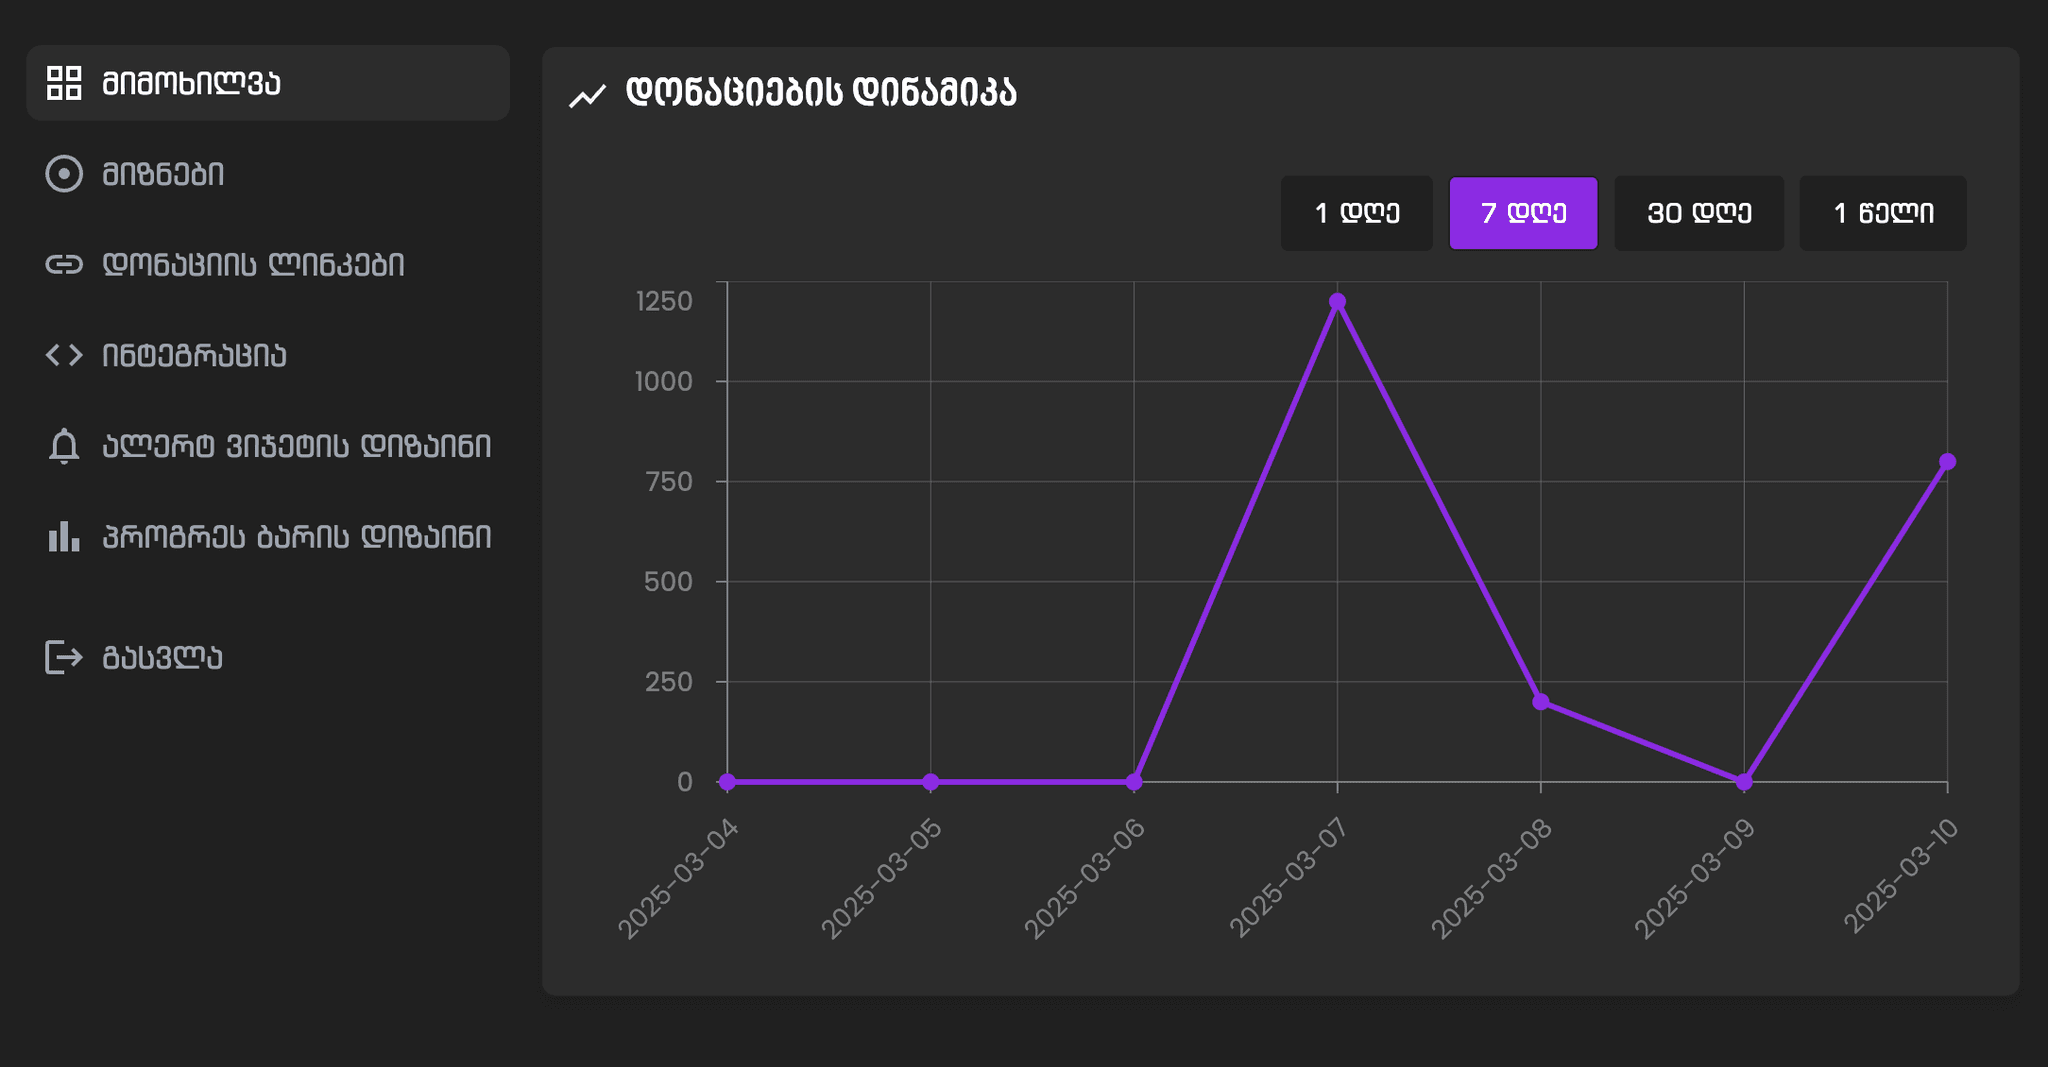Open the მიმოხილვა overview section
The image size is (2048, 1067).
tap(190, 84)
